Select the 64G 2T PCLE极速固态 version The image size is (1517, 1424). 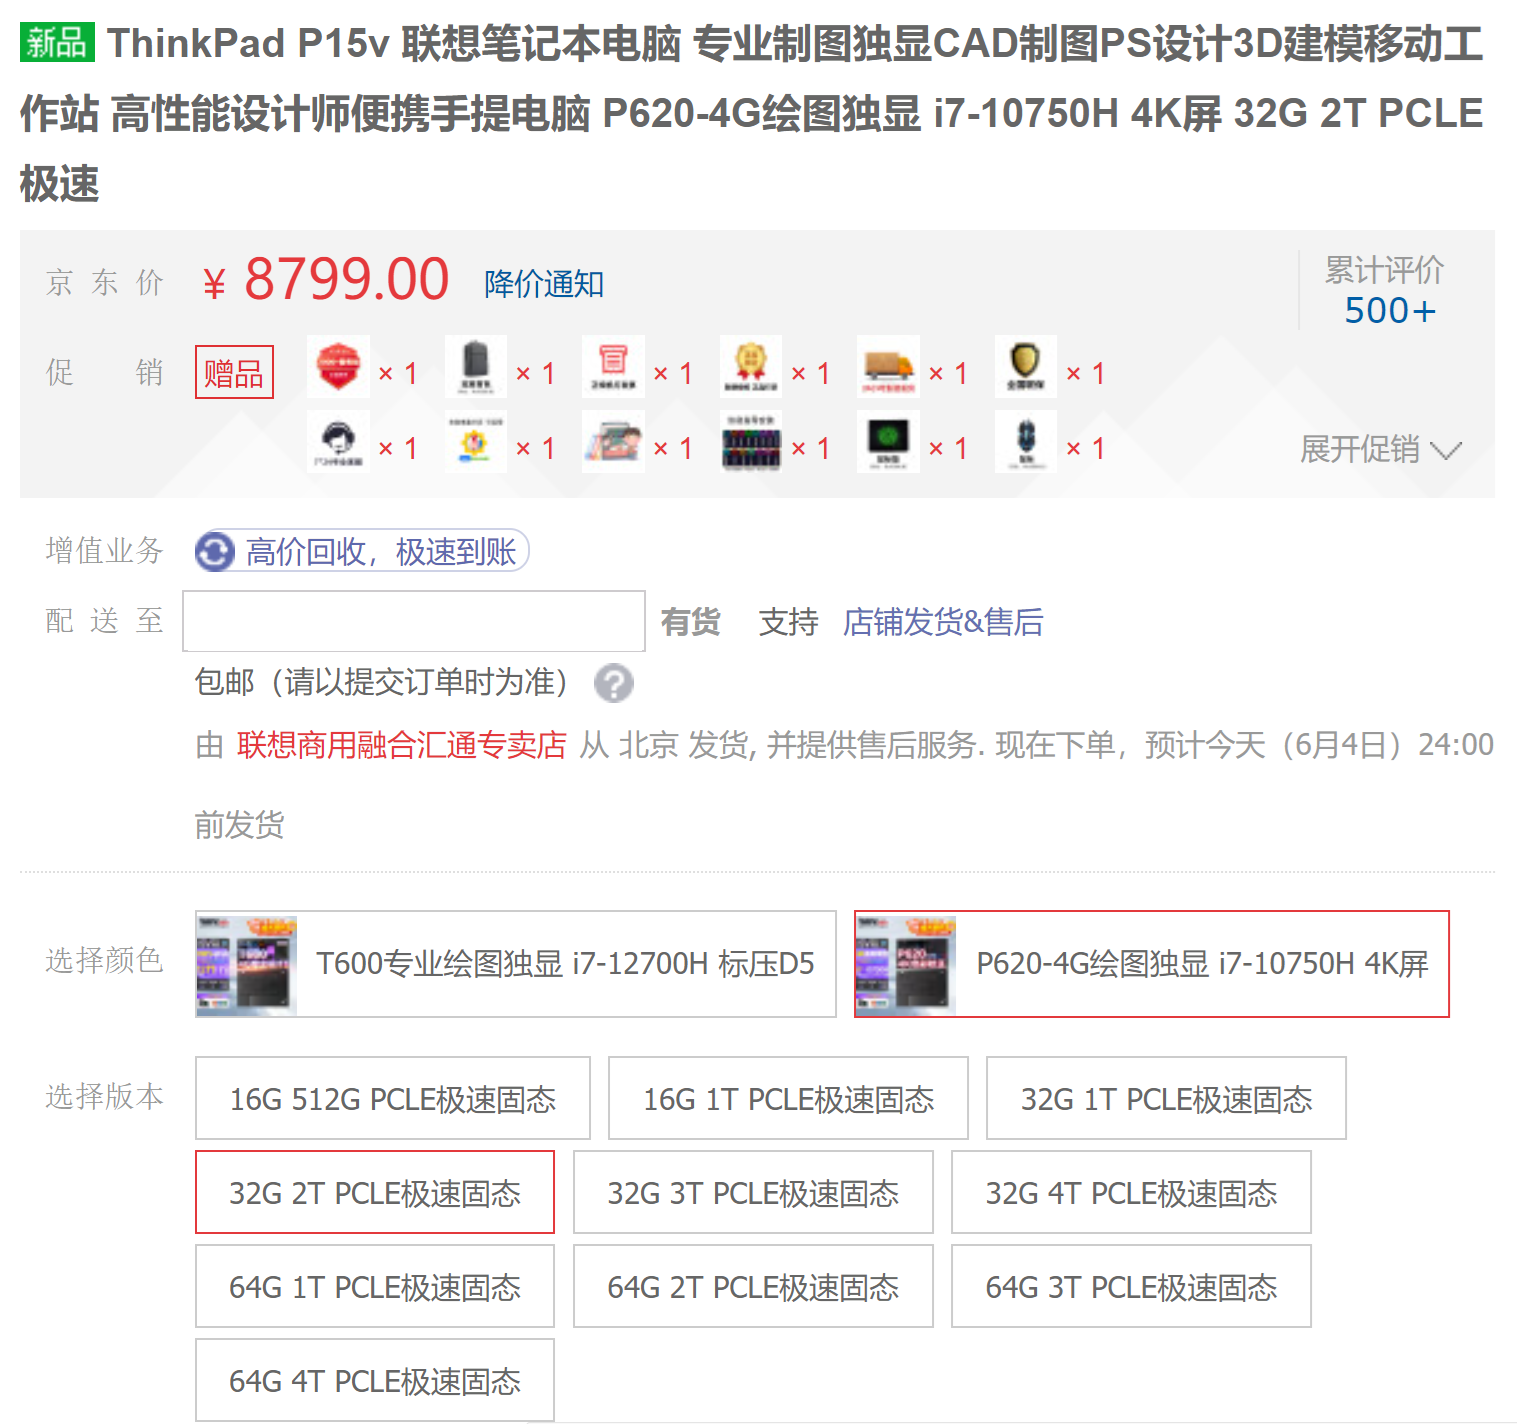752,1287
